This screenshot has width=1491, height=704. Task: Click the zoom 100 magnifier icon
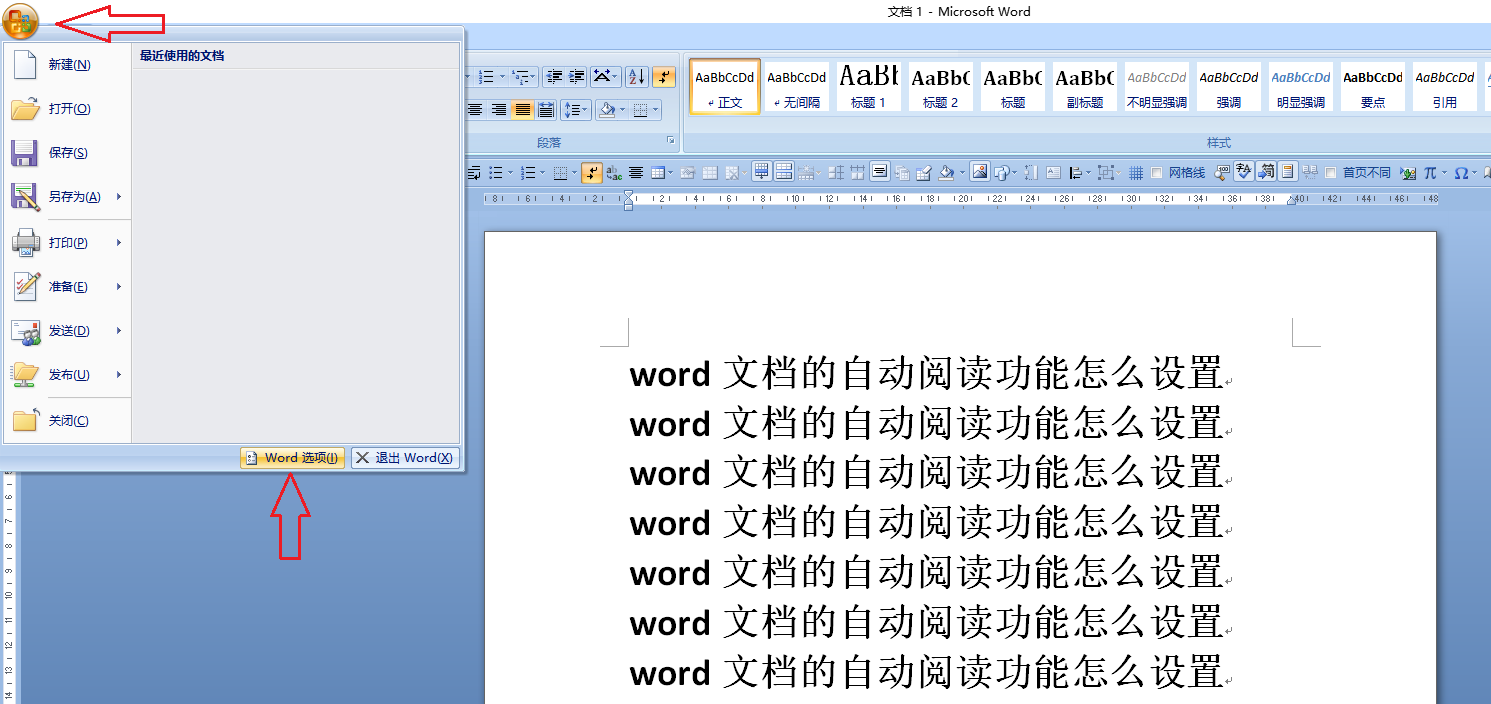[x=1222, y=173]
